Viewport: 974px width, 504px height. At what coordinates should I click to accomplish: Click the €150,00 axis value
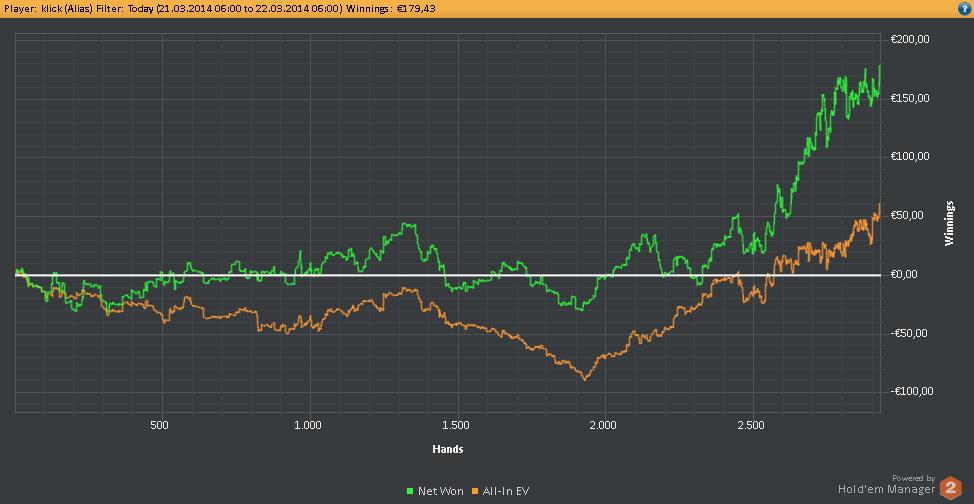[x=910, y=98]
